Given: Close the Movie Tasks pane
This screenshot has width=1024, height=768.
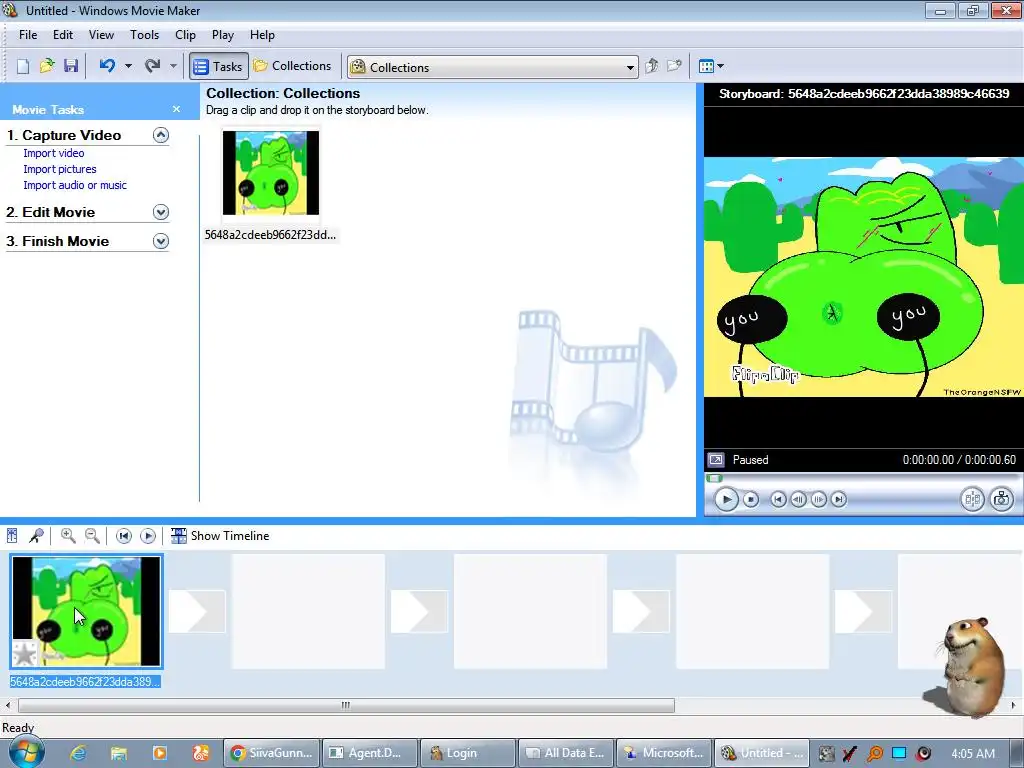Looking at the screenshot, I should pyautogui.click(x=176, y=109).
